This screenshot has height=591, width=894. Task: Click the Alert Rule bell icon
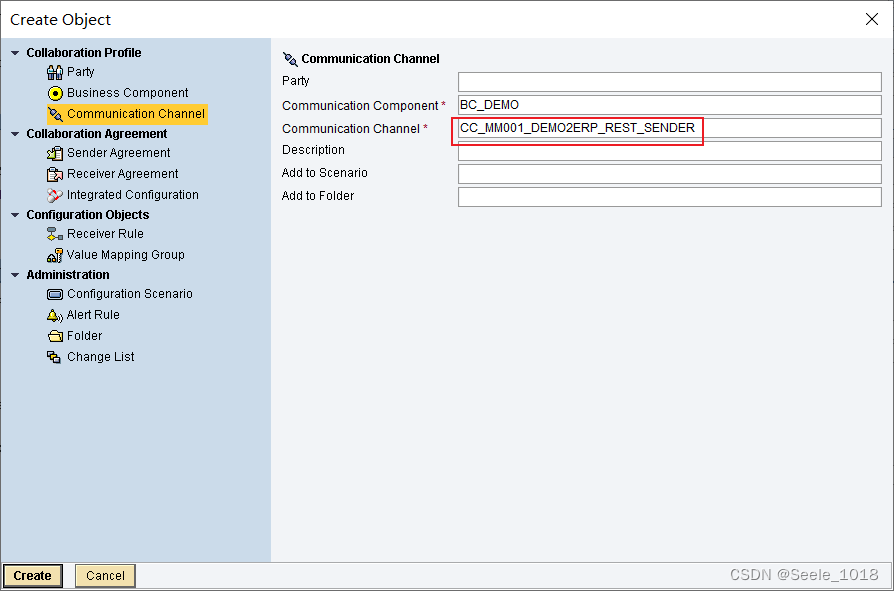(55, 315)
